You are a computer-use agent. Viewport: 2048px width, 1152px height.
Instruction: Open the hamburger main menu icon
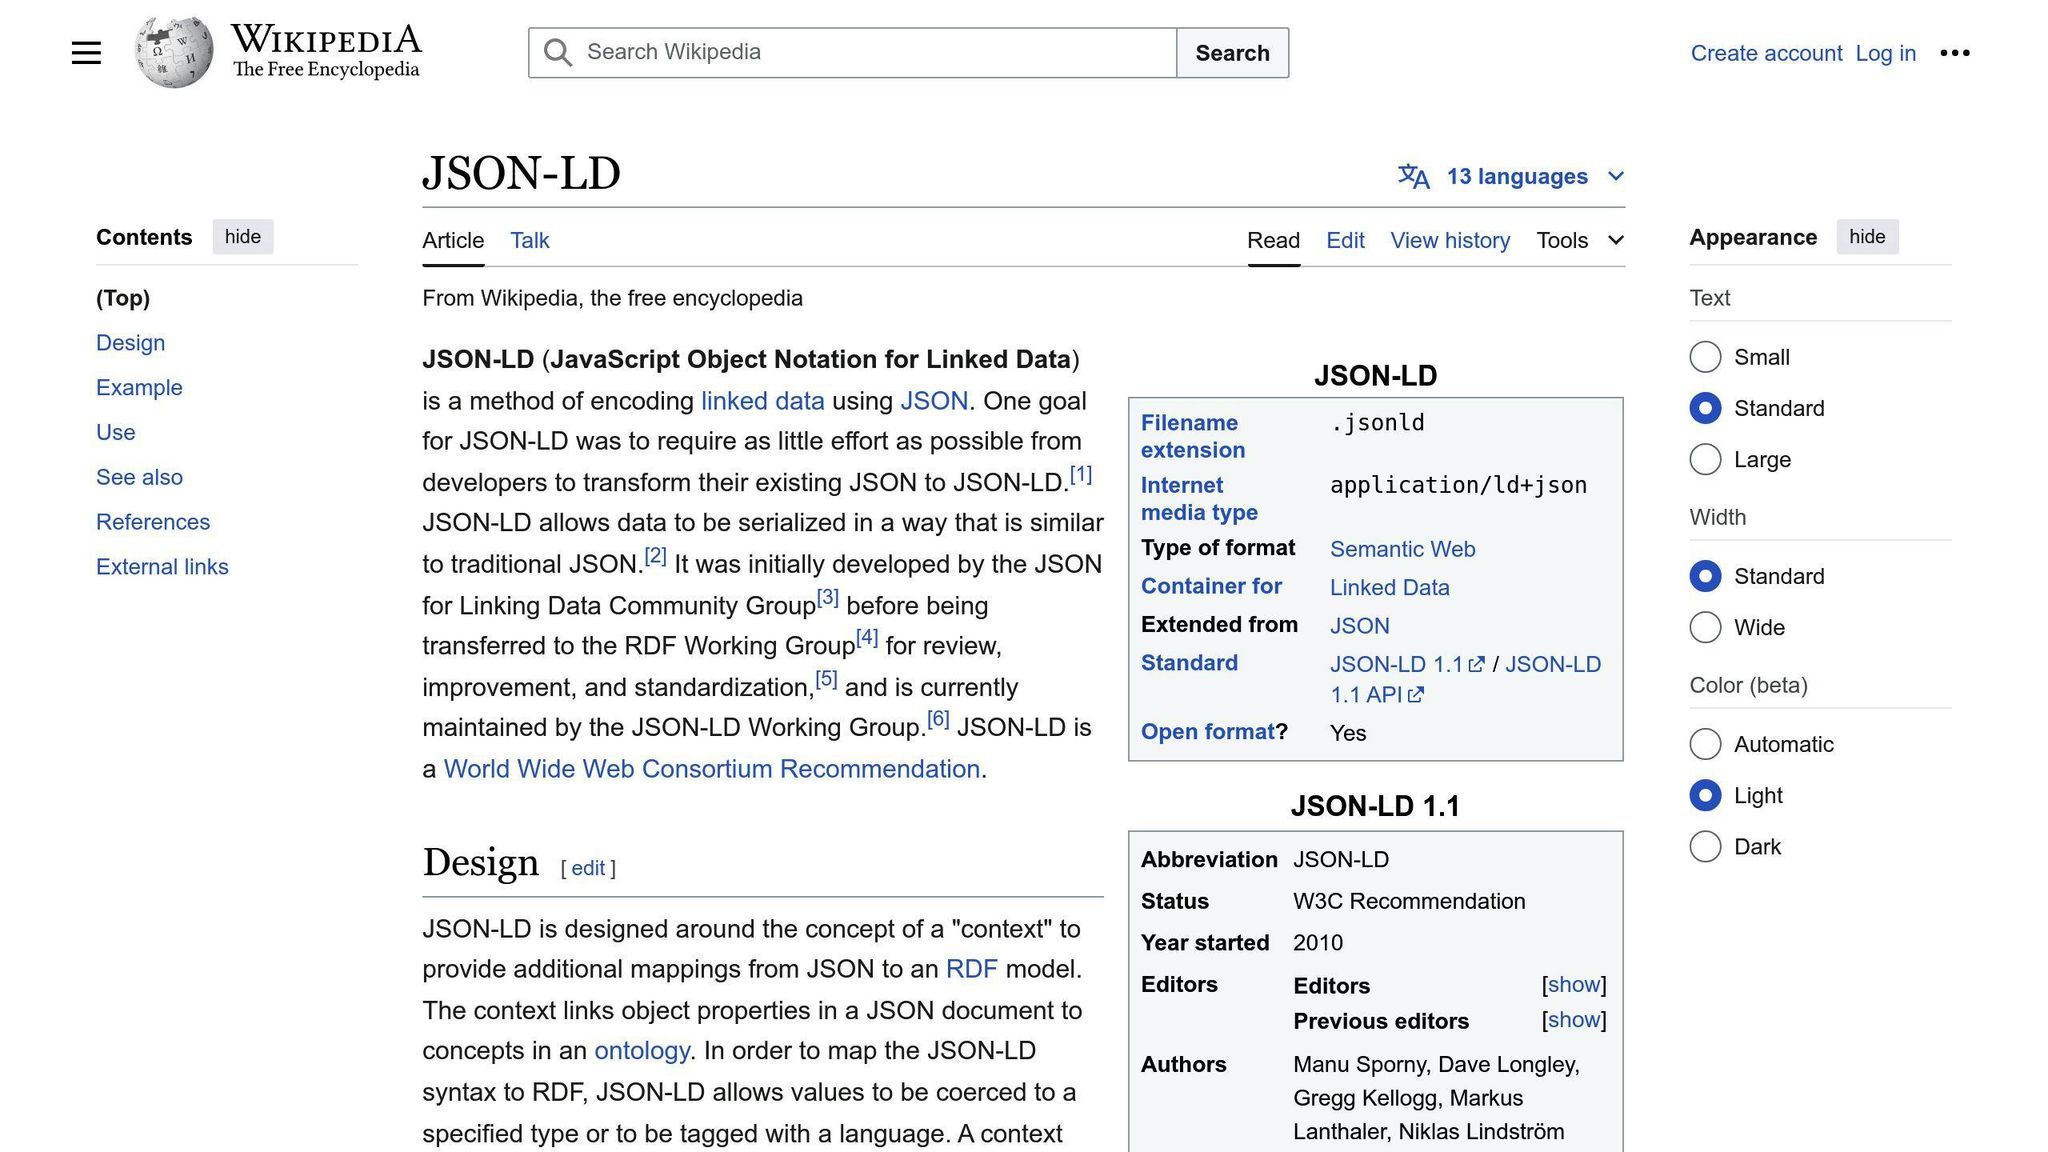coord(86,53)
